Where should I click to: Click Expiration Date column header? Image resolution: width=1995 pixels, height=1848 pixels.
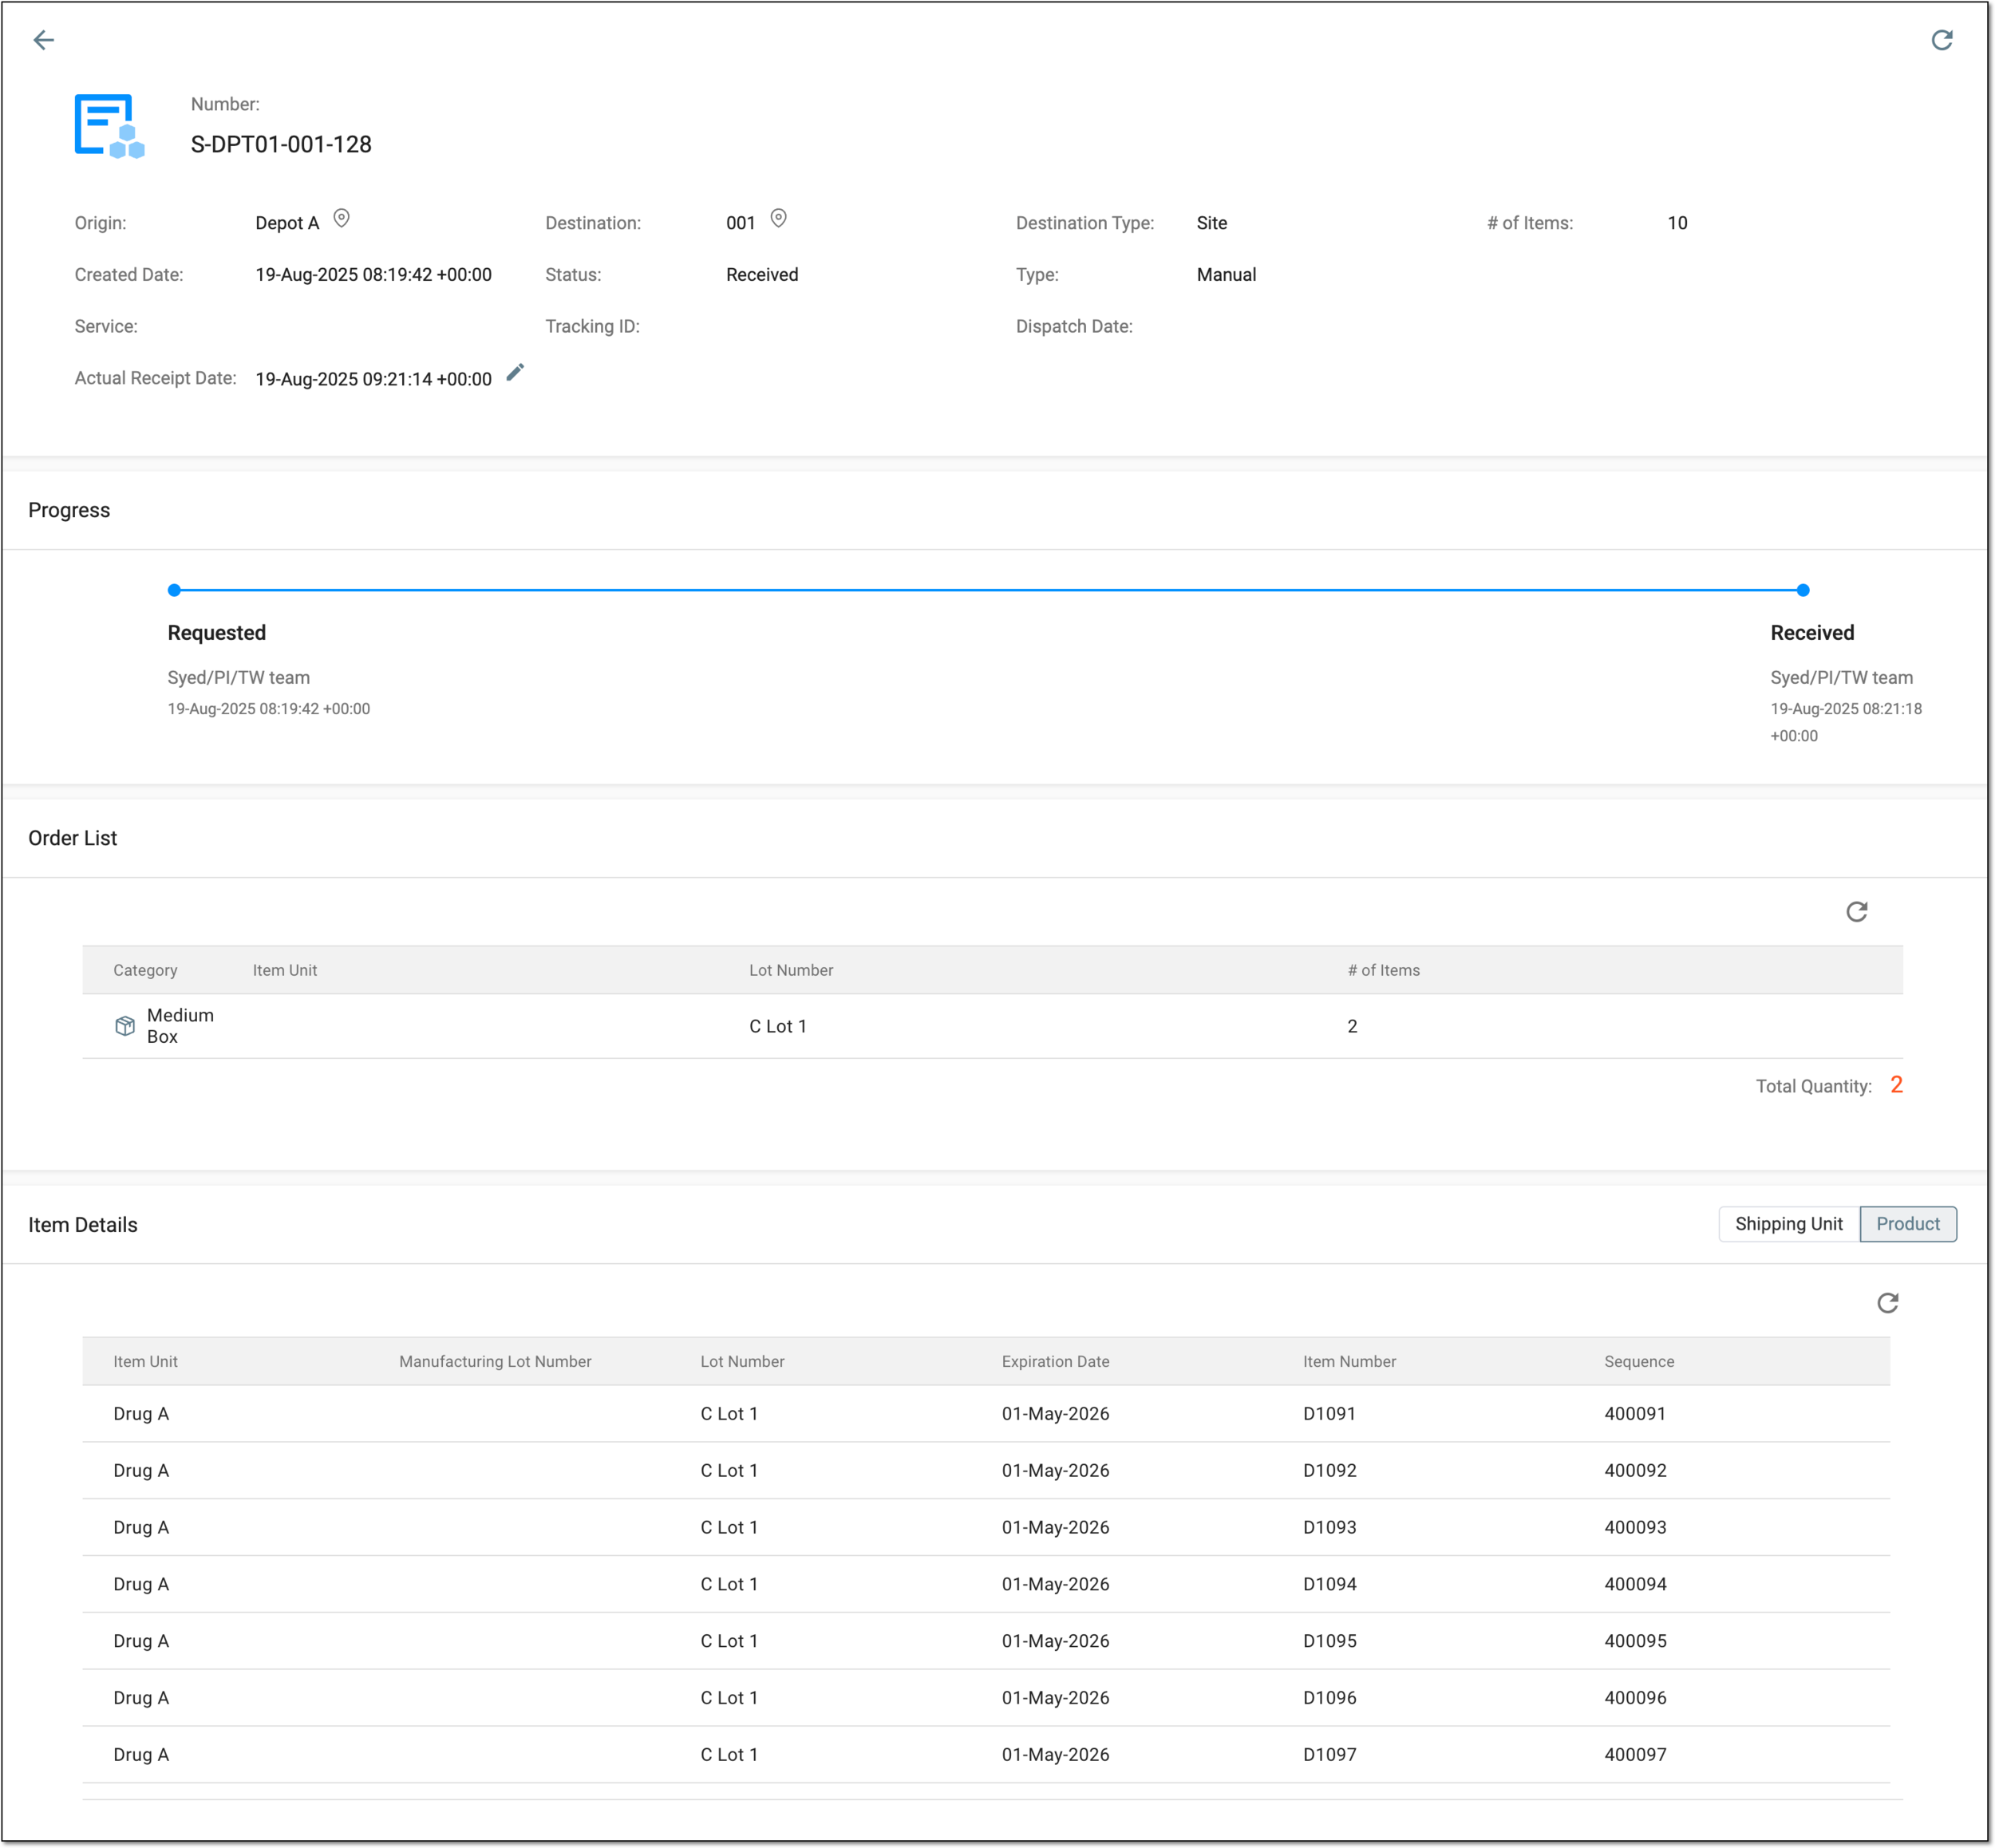pyautogui.click(x=1055, y=1361)
